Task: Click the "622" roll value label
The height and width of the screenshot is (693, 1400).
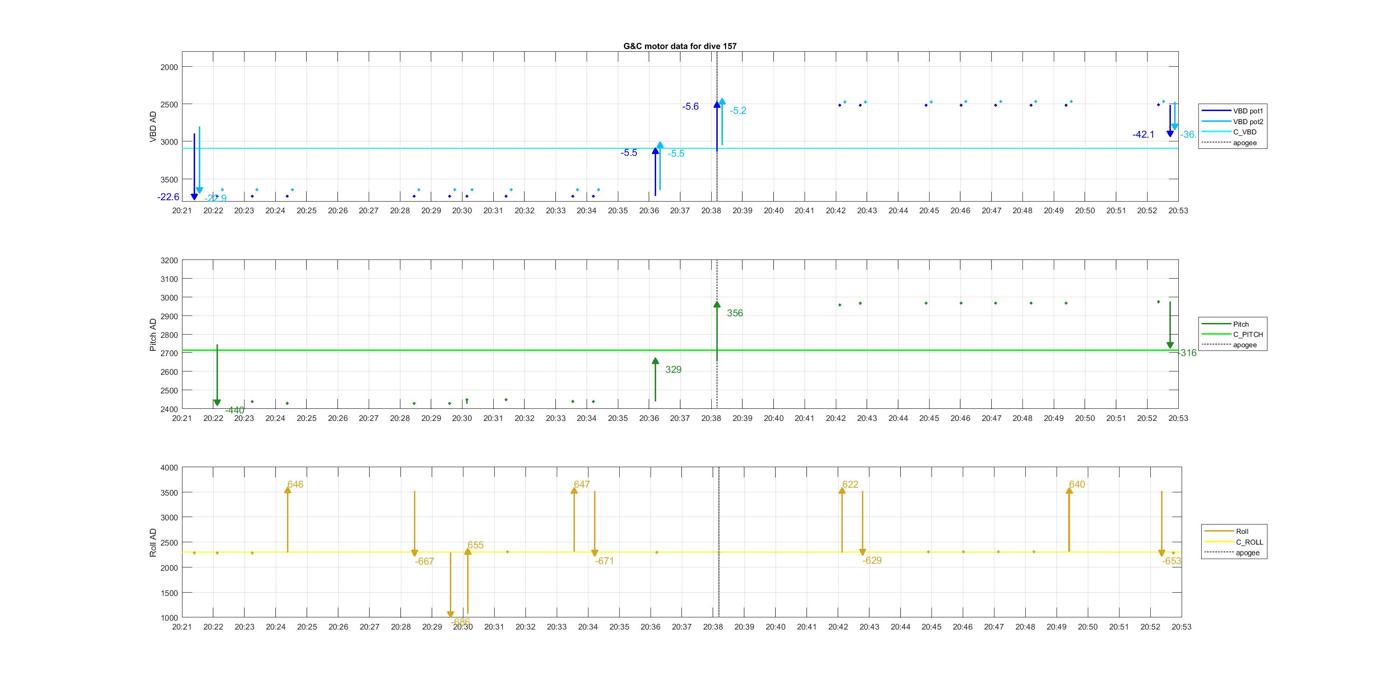Action: (x=850, y=484)
